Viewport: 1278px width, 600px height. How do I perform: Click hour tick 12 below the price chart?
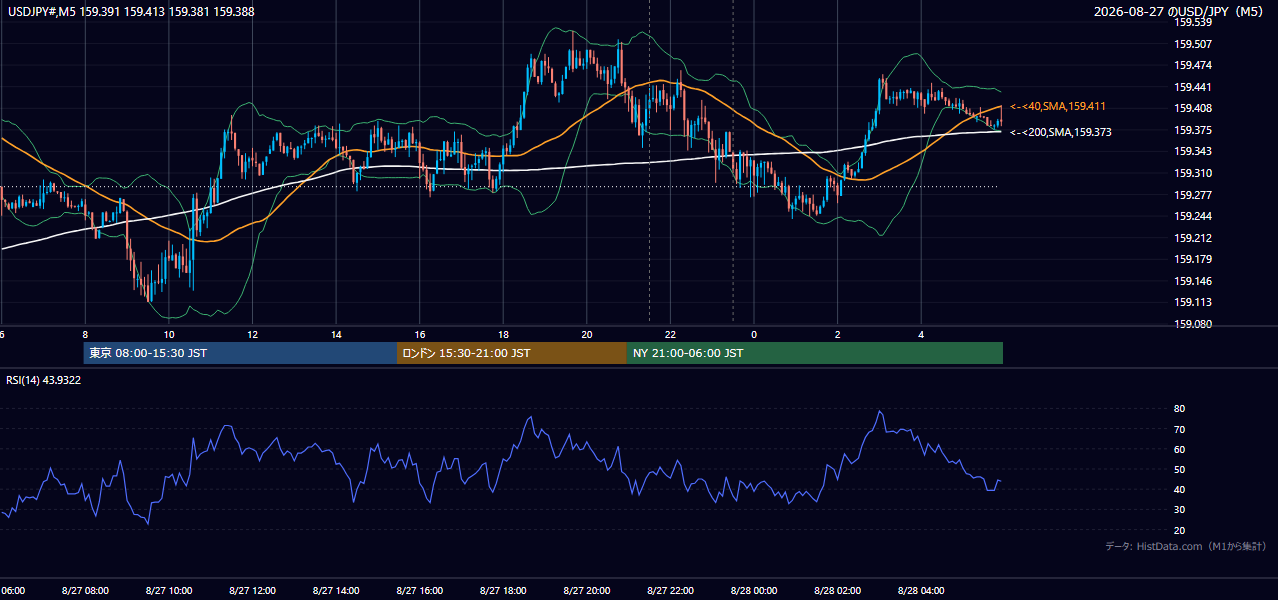(252, 334)
